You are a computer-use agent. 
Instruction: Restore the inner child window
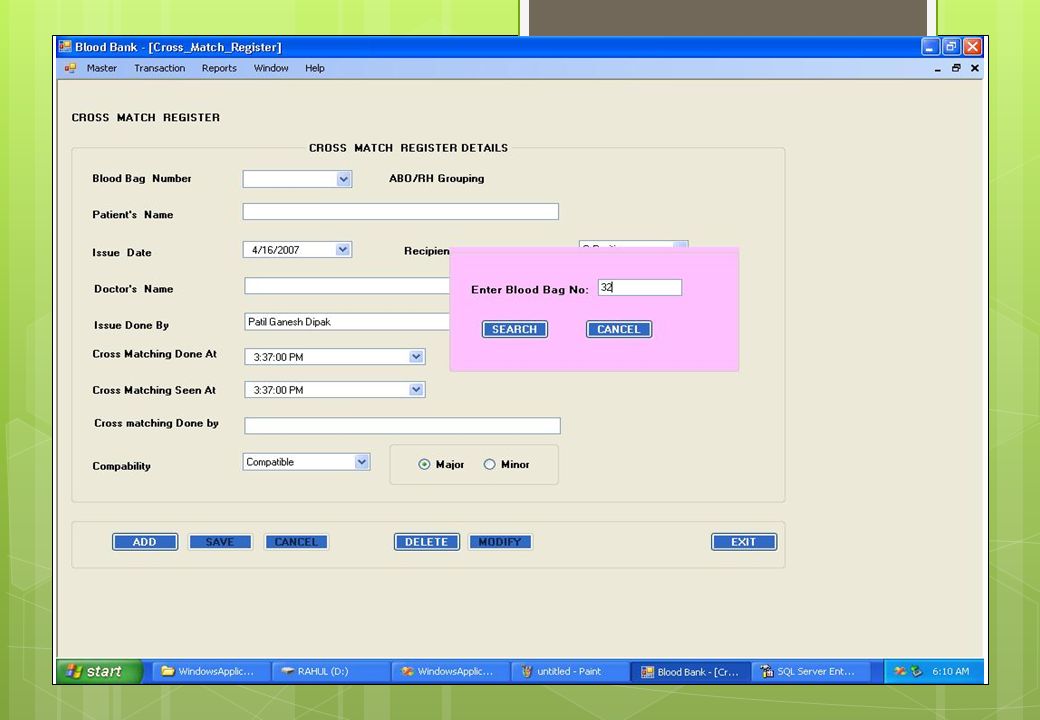[956, 68]
